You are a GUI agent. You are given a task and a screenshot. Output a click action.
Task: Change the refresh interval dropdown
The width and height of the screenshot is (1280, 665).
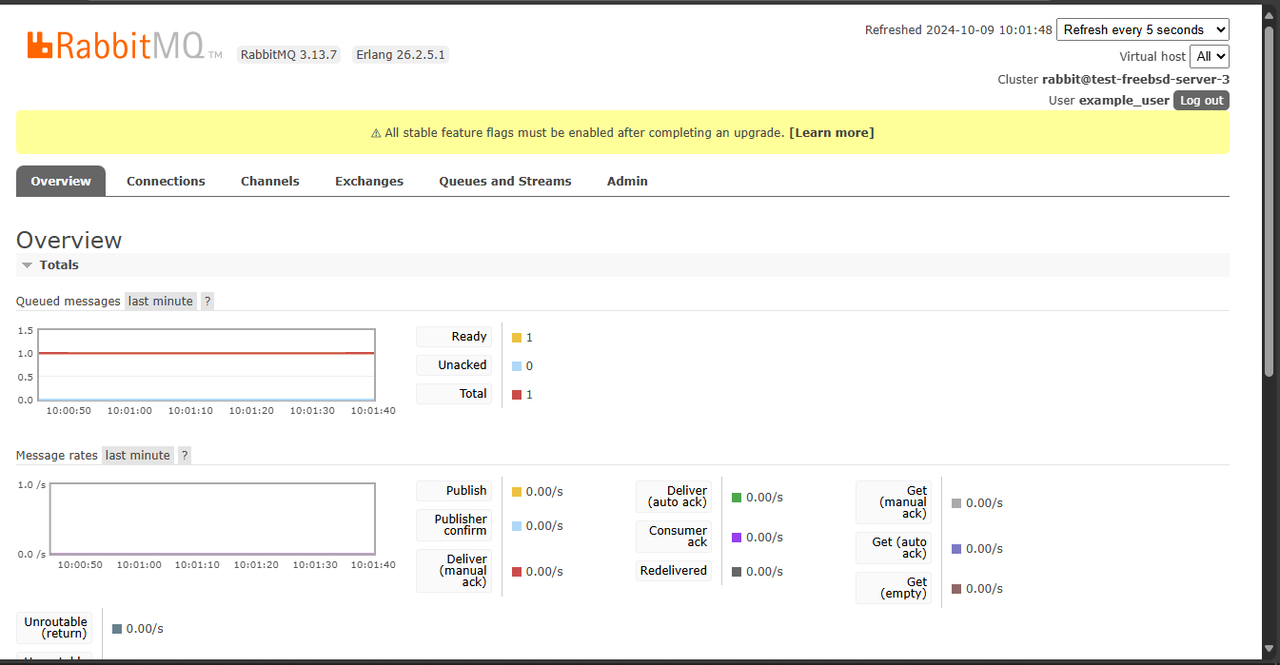pos(1143,30)
